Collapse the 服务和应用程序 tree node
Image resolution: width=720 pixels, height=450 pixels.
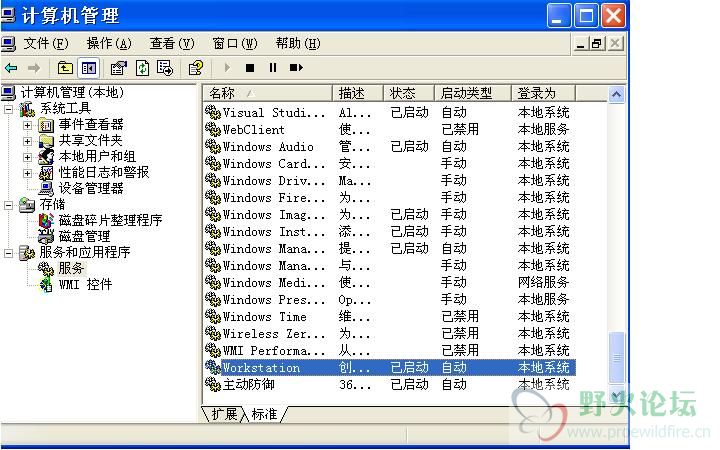coord(8,253)
